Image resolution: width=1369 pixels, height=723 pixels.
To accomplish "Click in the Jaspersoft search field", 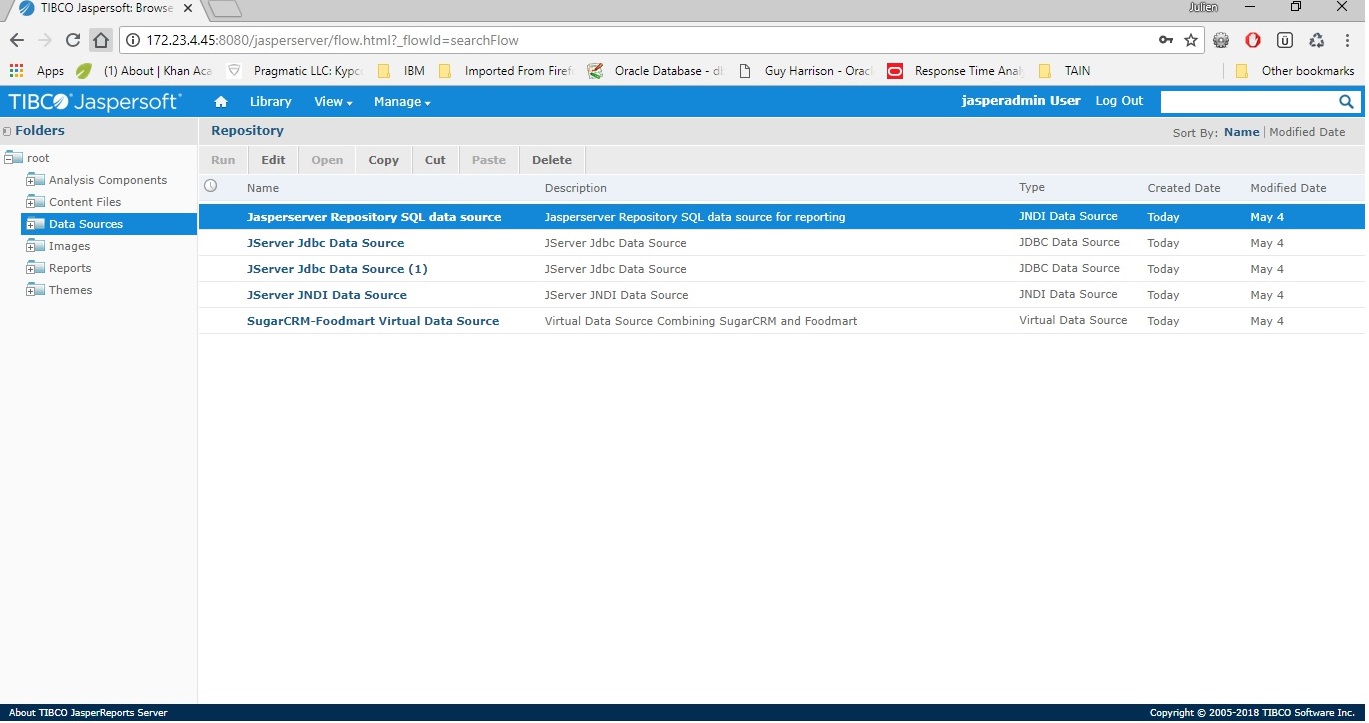I will coord(1248,101).
